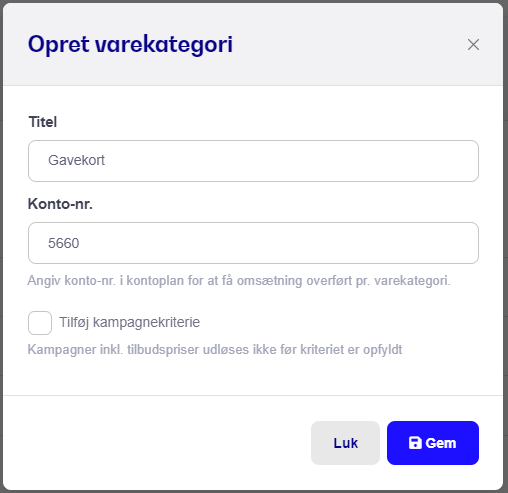Close the Opret varekategori dialog with X
This screenshot has height=493, width=508.
tap(473, 44)
